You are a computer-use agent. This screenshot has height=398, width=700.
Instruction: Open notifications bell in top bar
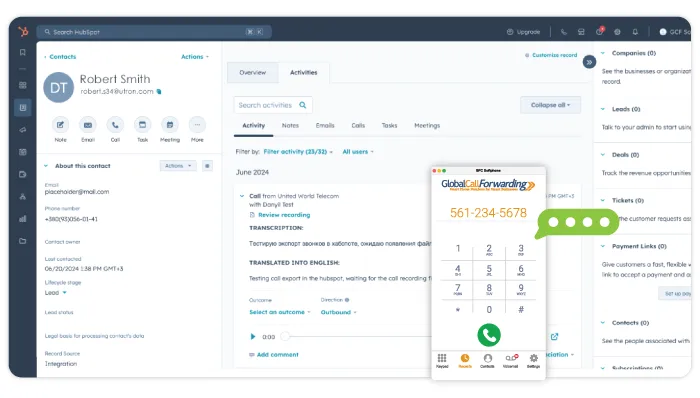(635, 32)
